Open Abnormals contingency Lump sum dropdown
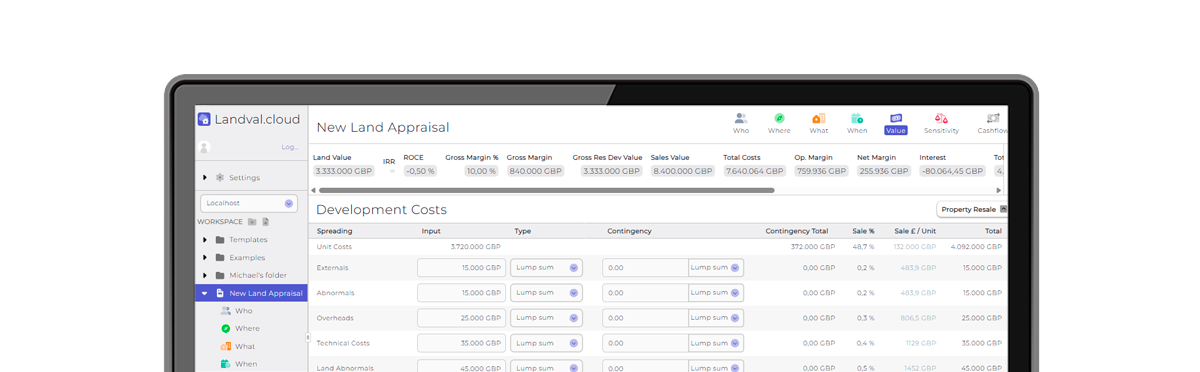1200x372 pixels. [716, 293]
